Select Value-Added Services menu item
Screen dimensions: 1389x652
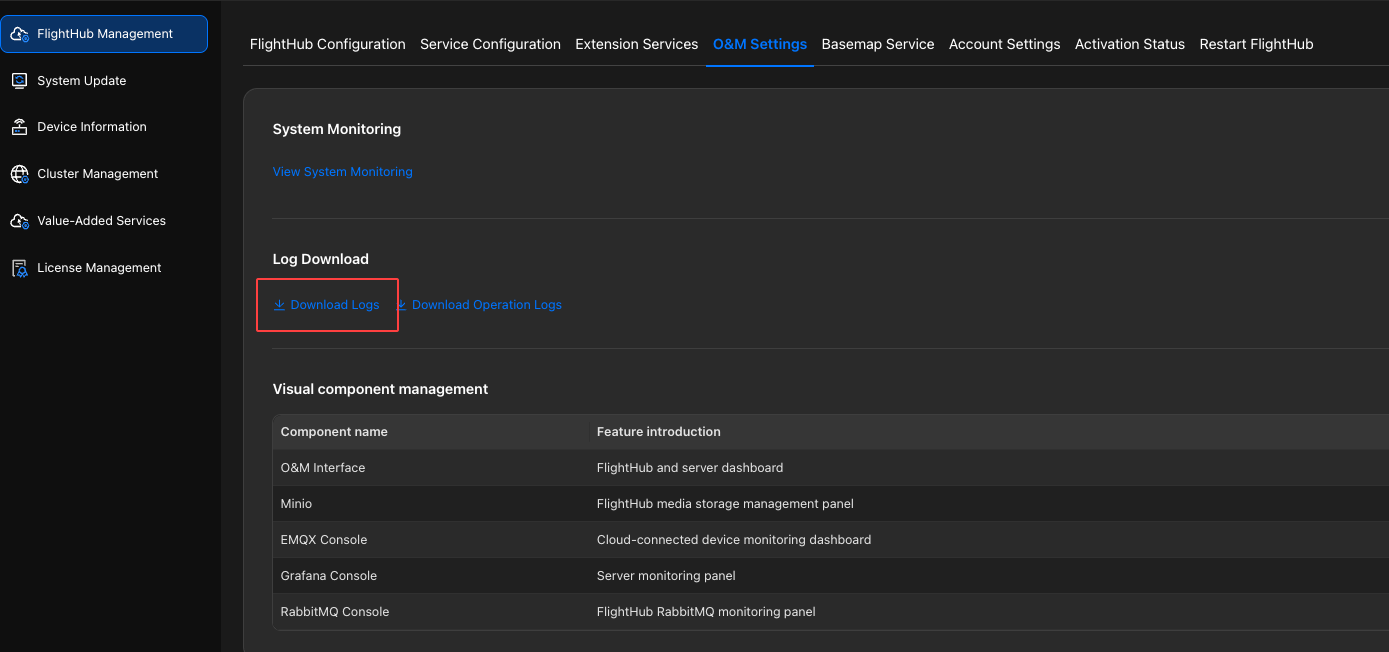tap(102, 221)
